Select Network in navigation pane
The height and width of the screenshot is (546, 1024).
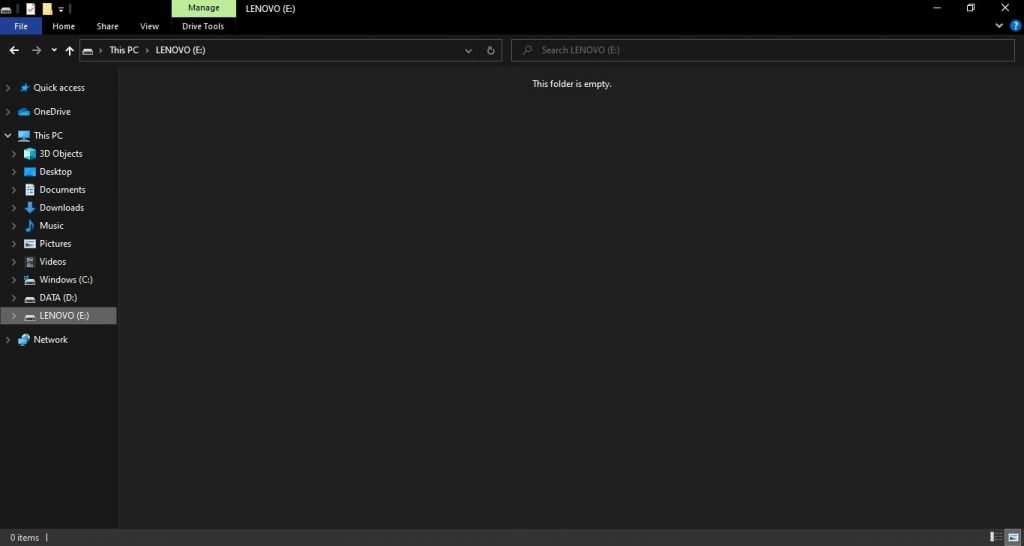(x=50, y=340)
